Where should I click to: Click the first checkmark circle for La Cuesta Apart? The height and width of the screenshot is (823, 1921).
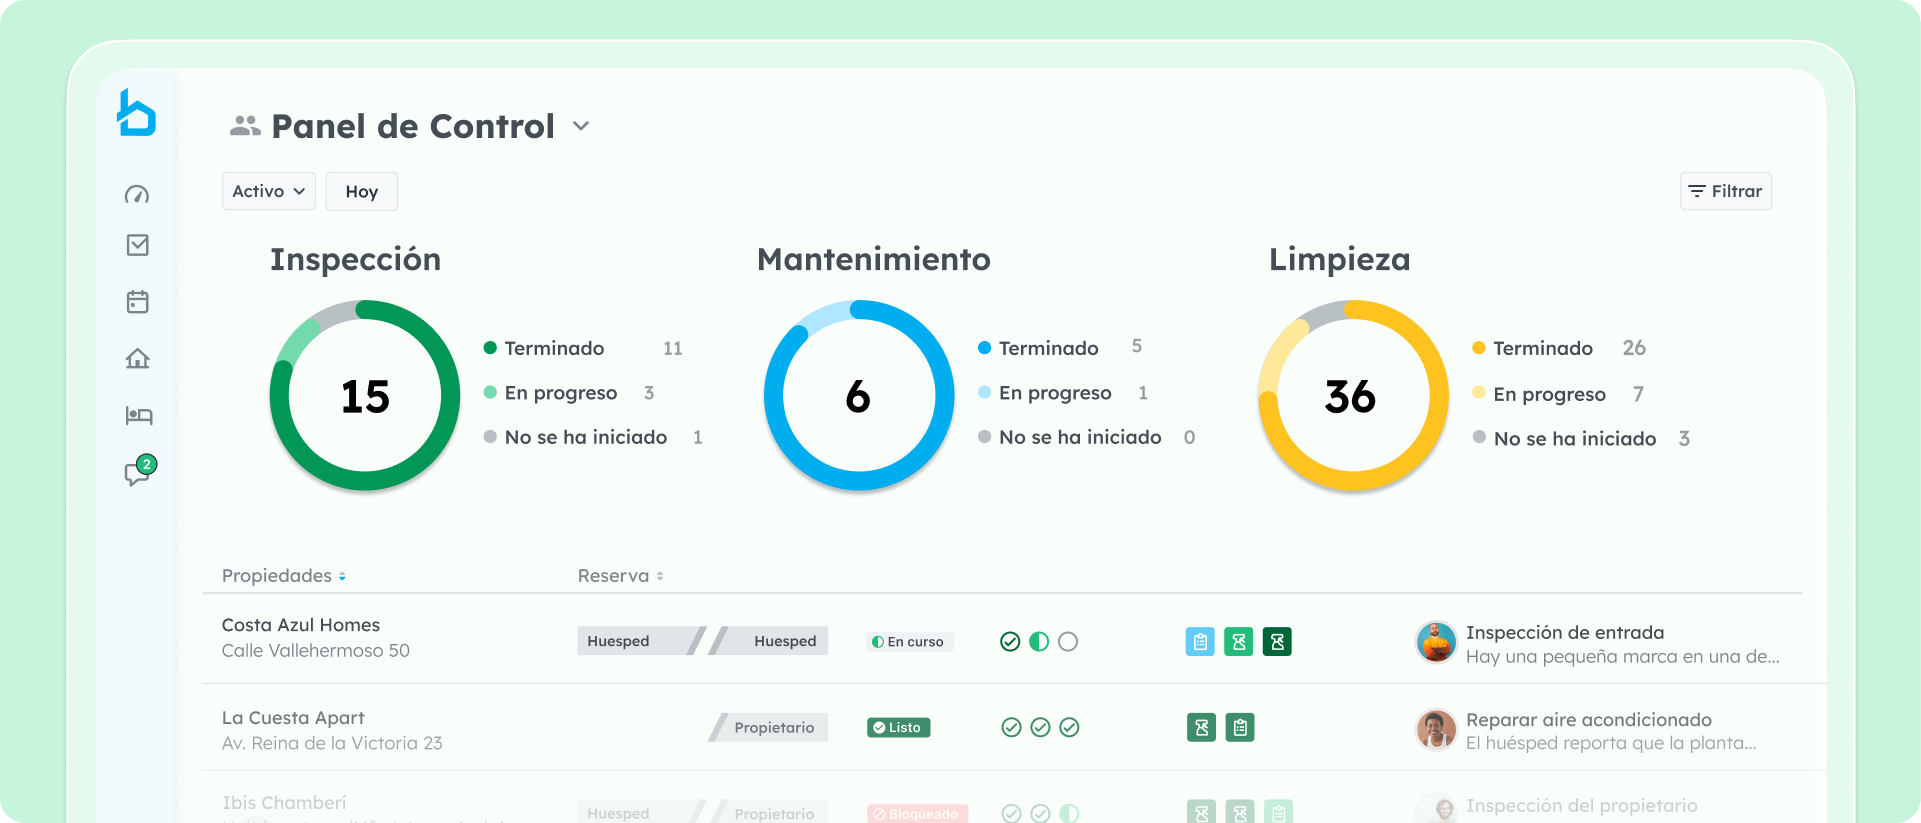click(1011, 728)
